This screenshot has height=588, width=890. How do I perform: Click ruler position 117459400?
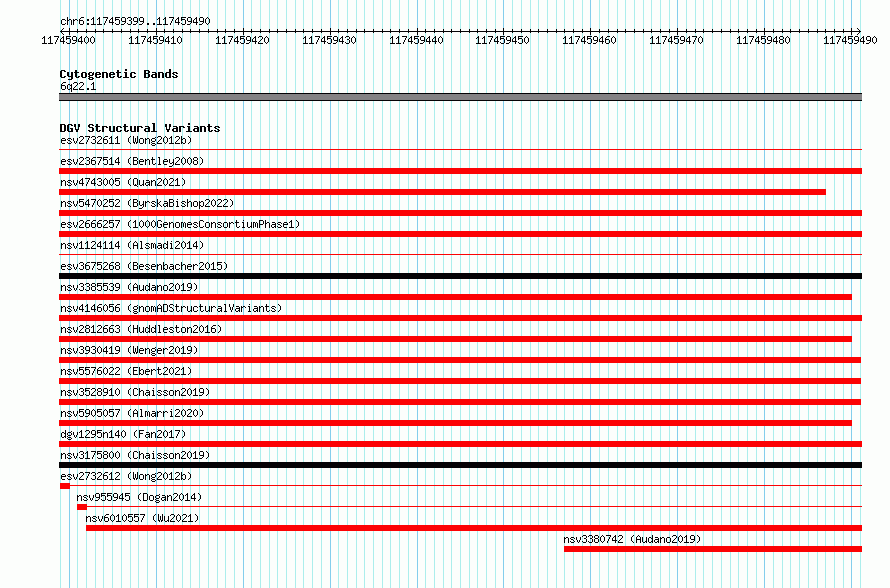[x=68, y=40]
